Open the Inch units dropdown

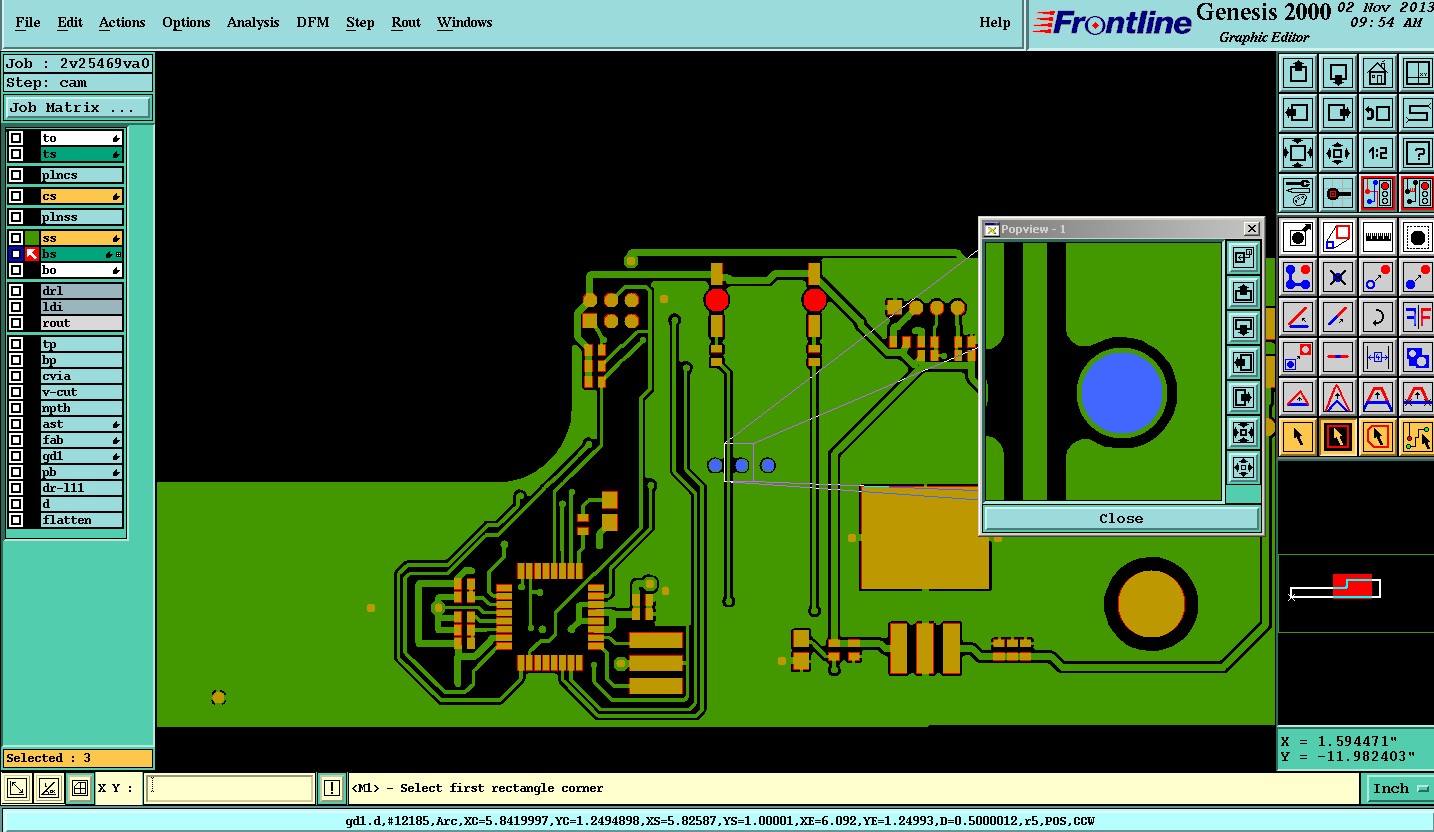click(x=1398, y=788)
